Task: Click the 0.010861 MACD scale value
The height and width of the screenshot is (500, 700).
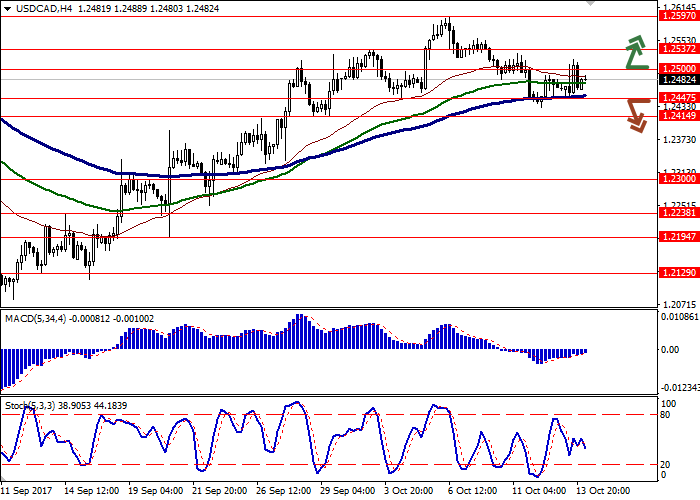Action: point(679,317)
